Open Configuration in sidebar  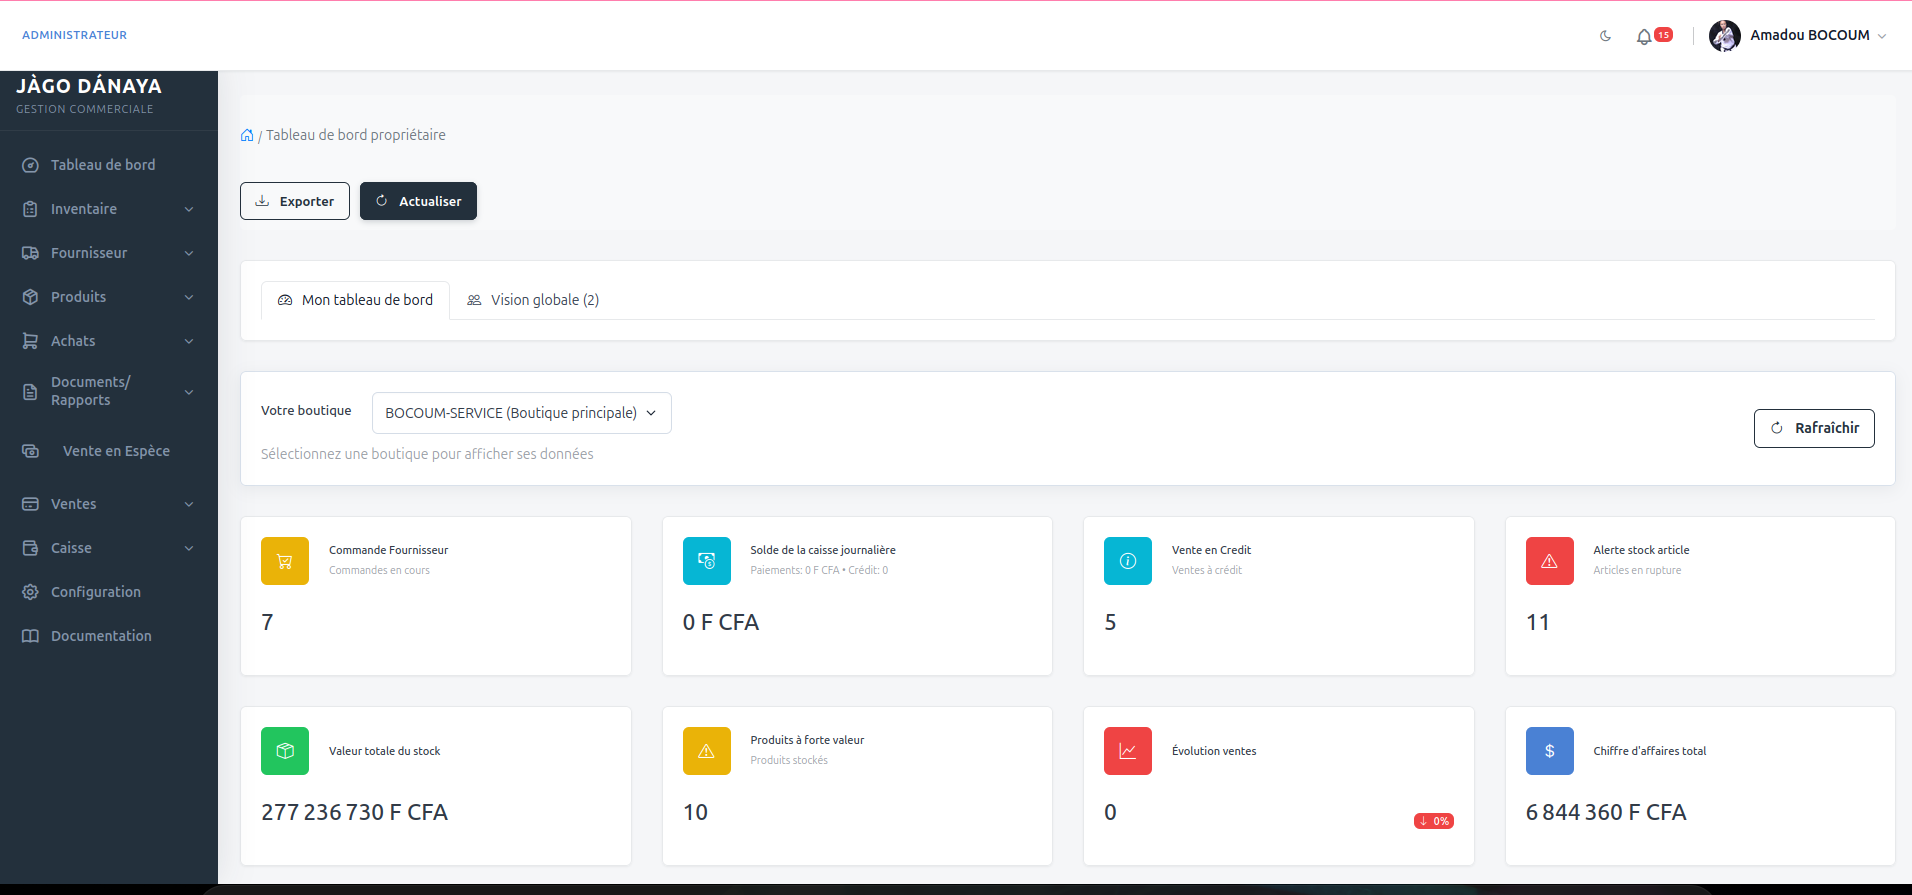(x=96, y=592)
